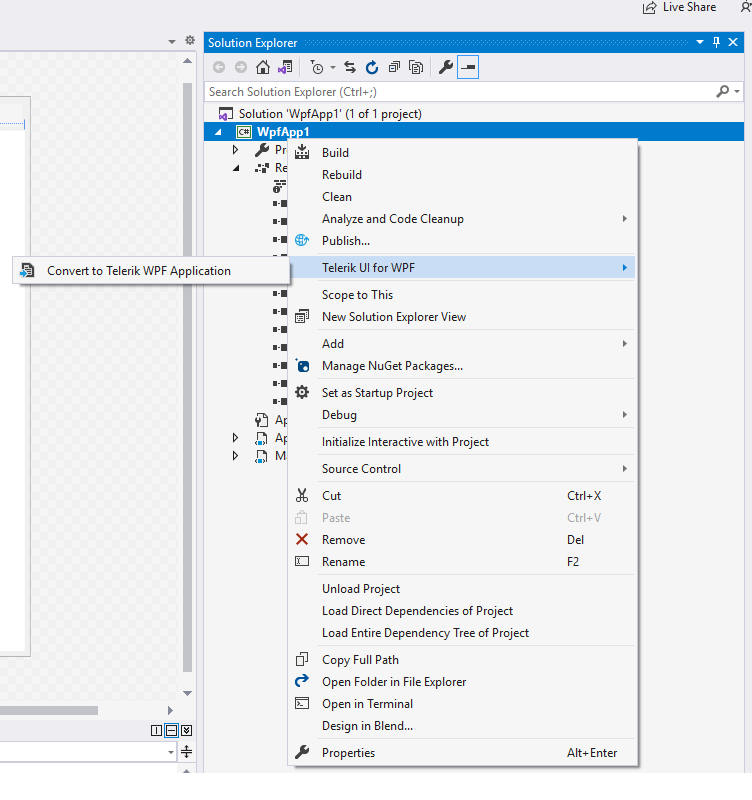
Task: Click the Back arrow in Solution Explorer toolbar
Action: click(219, 67)
